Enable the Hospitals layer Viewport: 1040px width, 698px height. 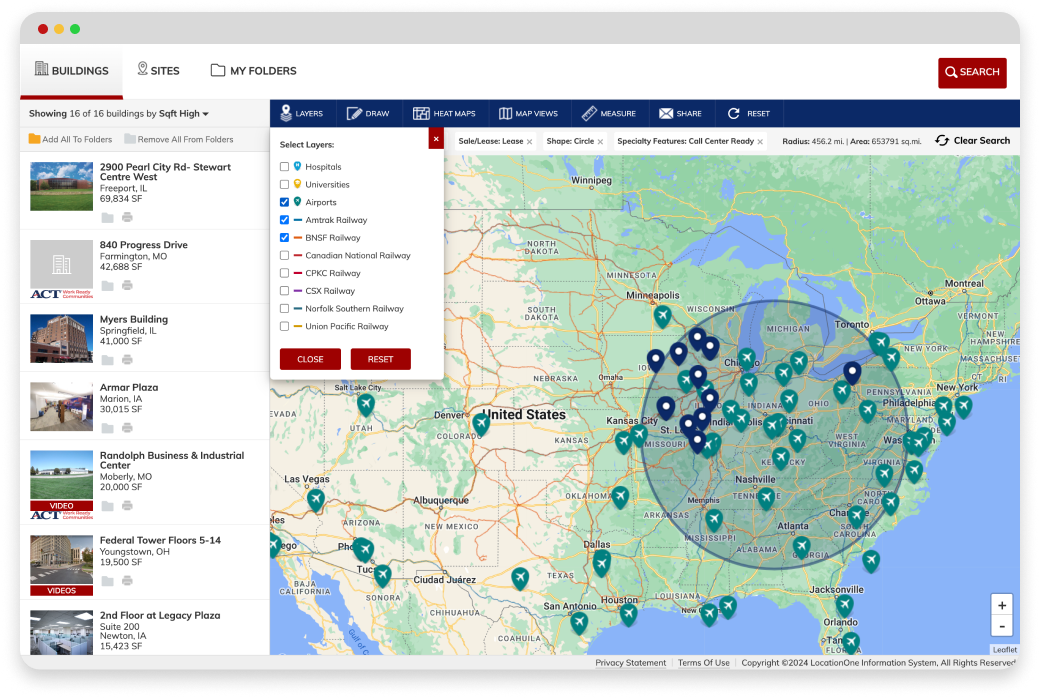(284, 165)
